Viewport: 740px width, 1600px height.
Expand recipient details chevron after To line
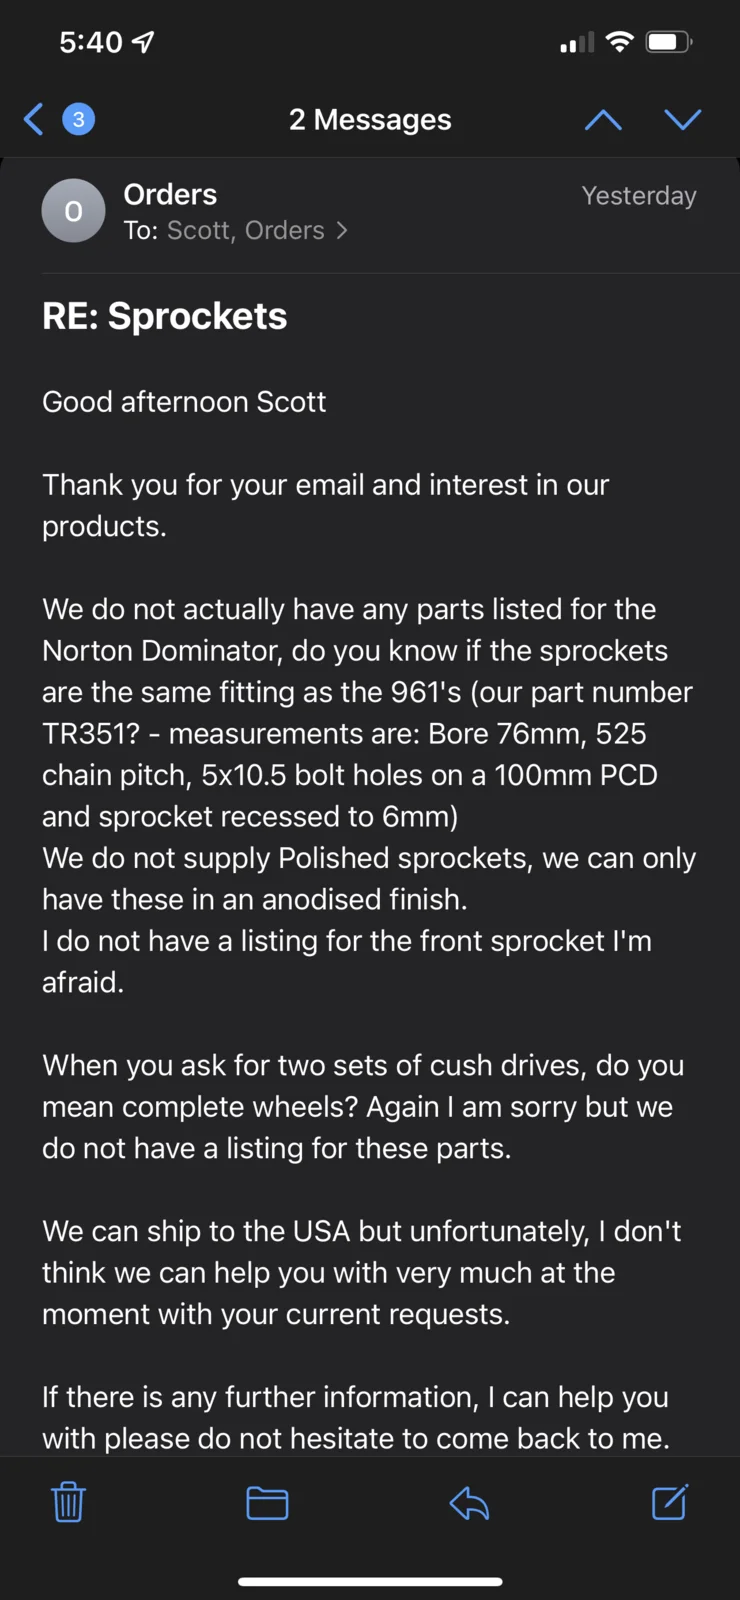pos(342,231)
